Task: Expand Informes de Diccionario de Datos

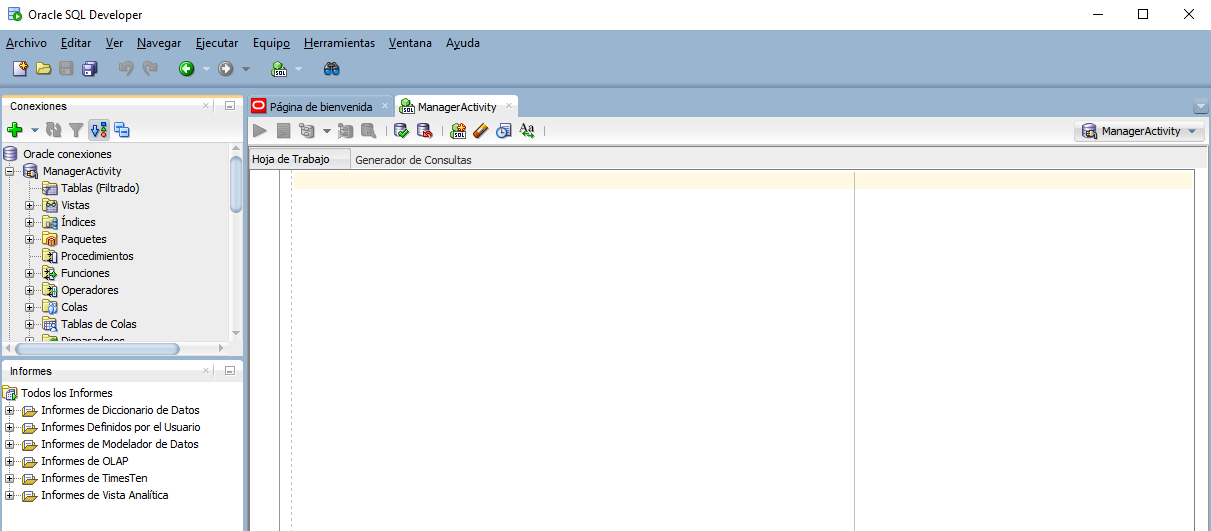Action: [10, 410]
